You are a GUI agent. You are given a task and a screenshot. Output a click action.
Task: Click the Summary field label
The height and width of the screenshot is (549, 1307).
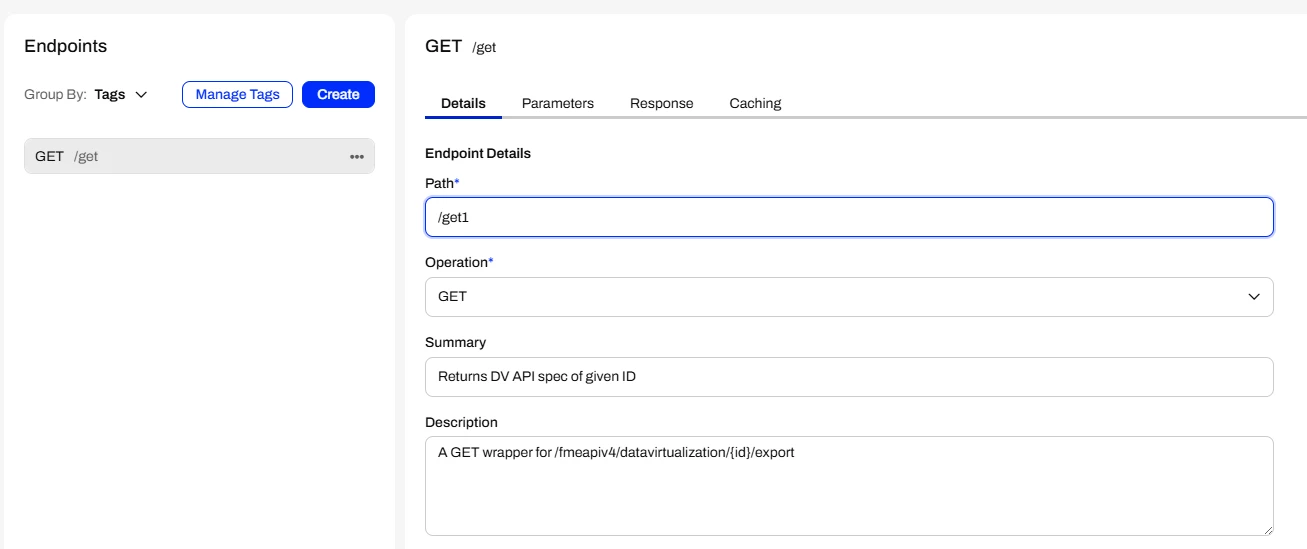pyautogui.click(x=455, y=342)
